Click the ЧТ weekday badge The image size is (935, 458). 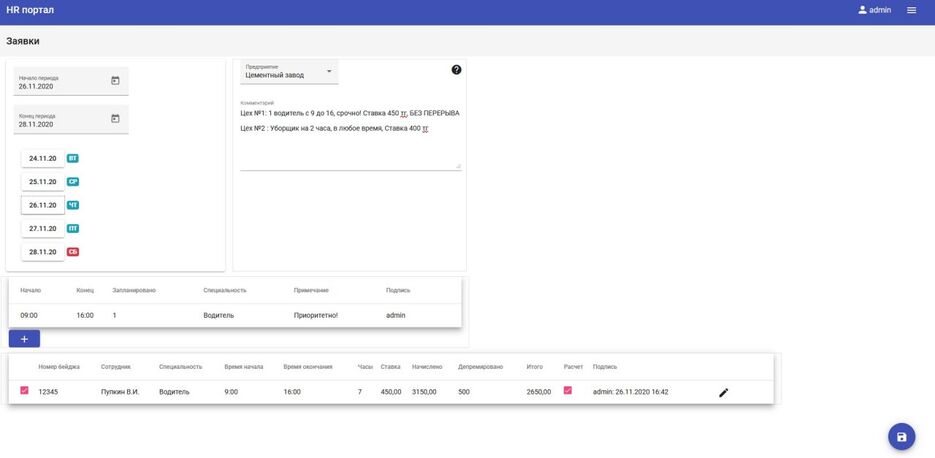click(73, 205)
